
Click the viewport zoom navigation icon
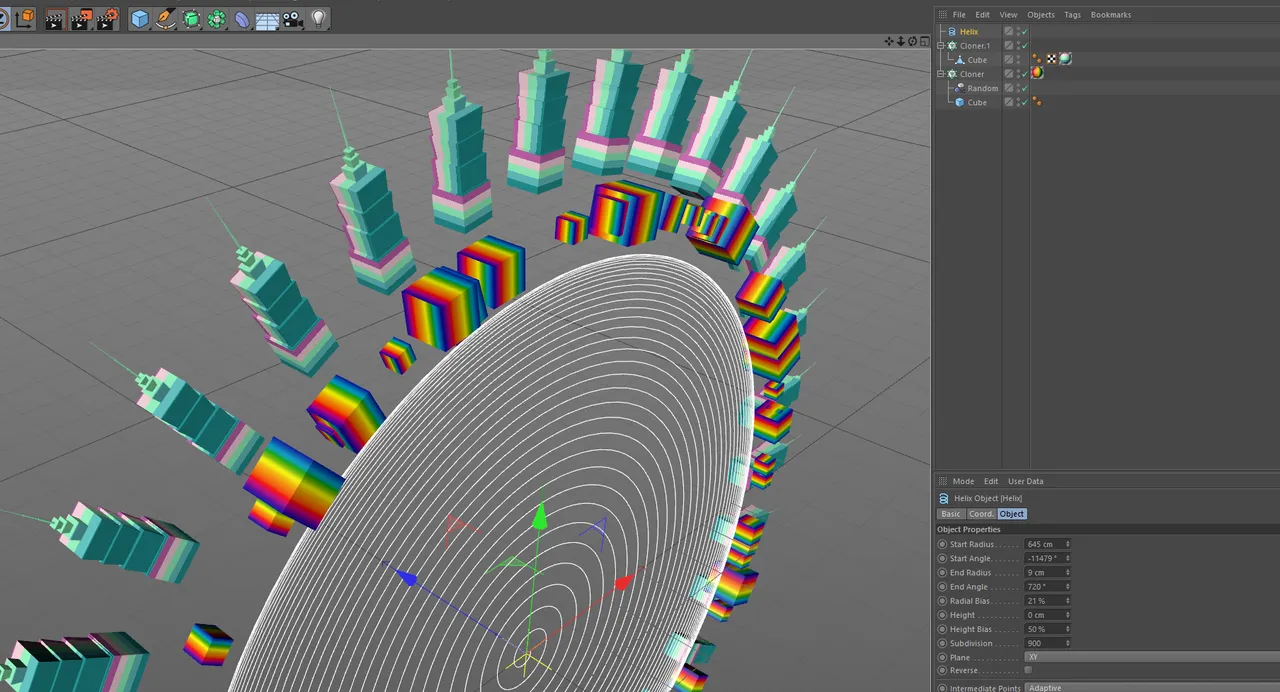[900, 41]
